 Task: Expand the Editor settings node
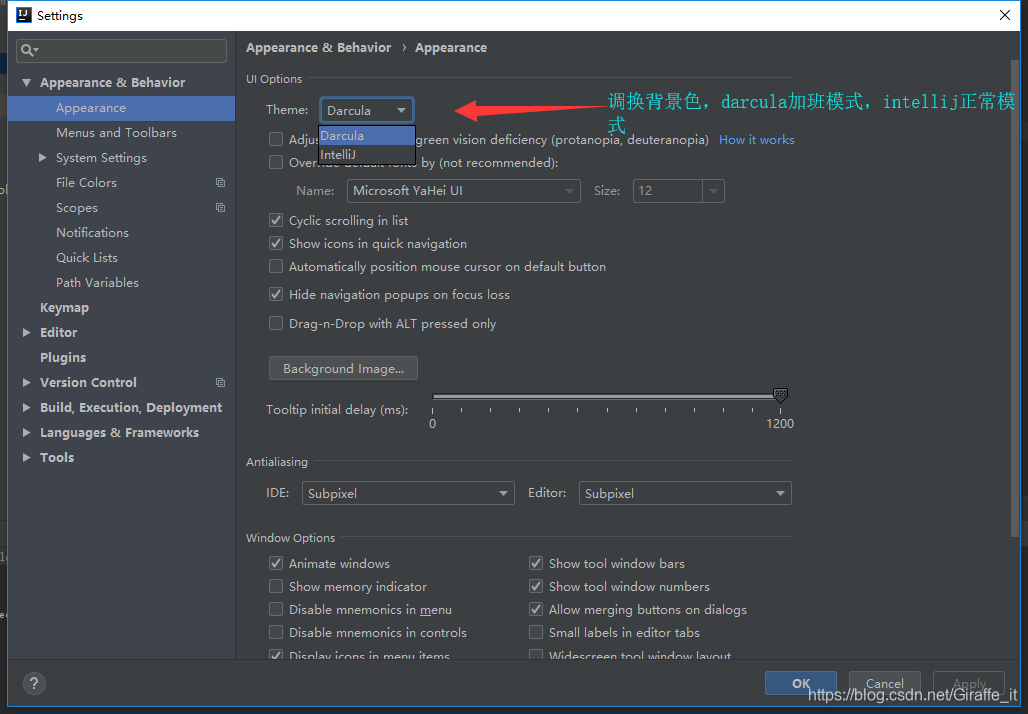click(26, 332)
